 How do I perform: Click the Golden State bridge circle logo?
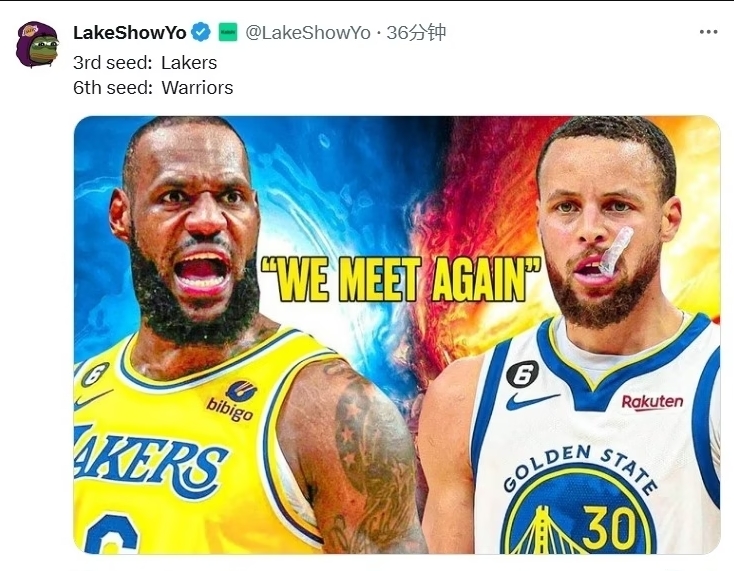(x=579, y=510)
